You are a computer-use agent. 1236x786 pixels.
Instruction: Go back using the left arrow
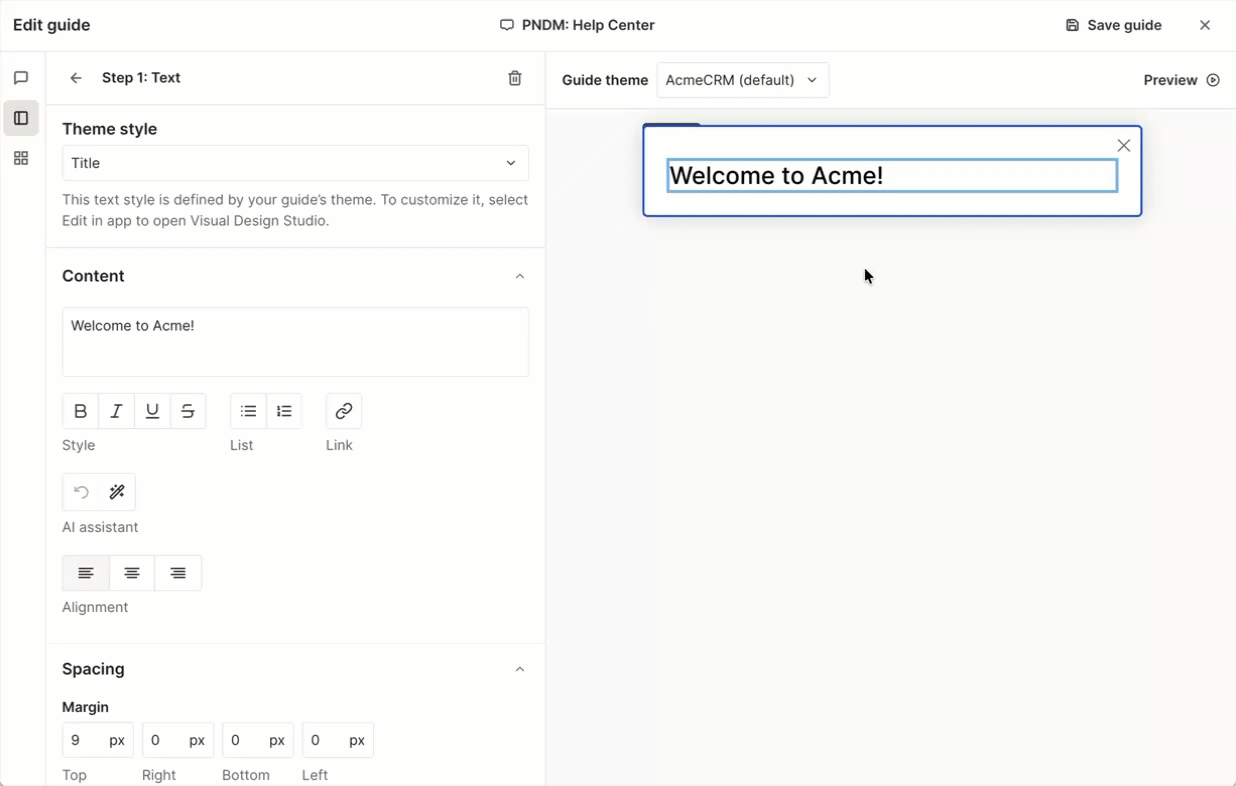click(76, 78)
